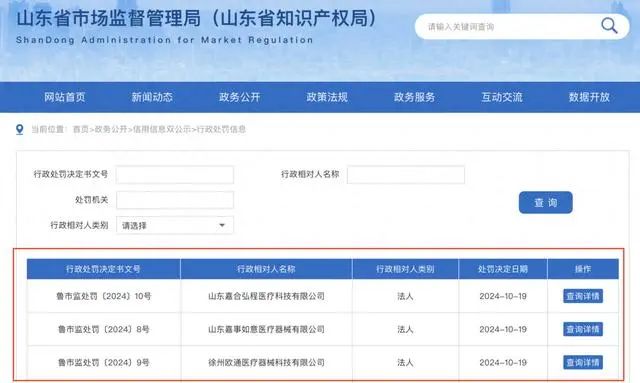640x383 pixels.
Task: Open 政策法规 in the navigation bar
Action: click(x=327, y=97)
